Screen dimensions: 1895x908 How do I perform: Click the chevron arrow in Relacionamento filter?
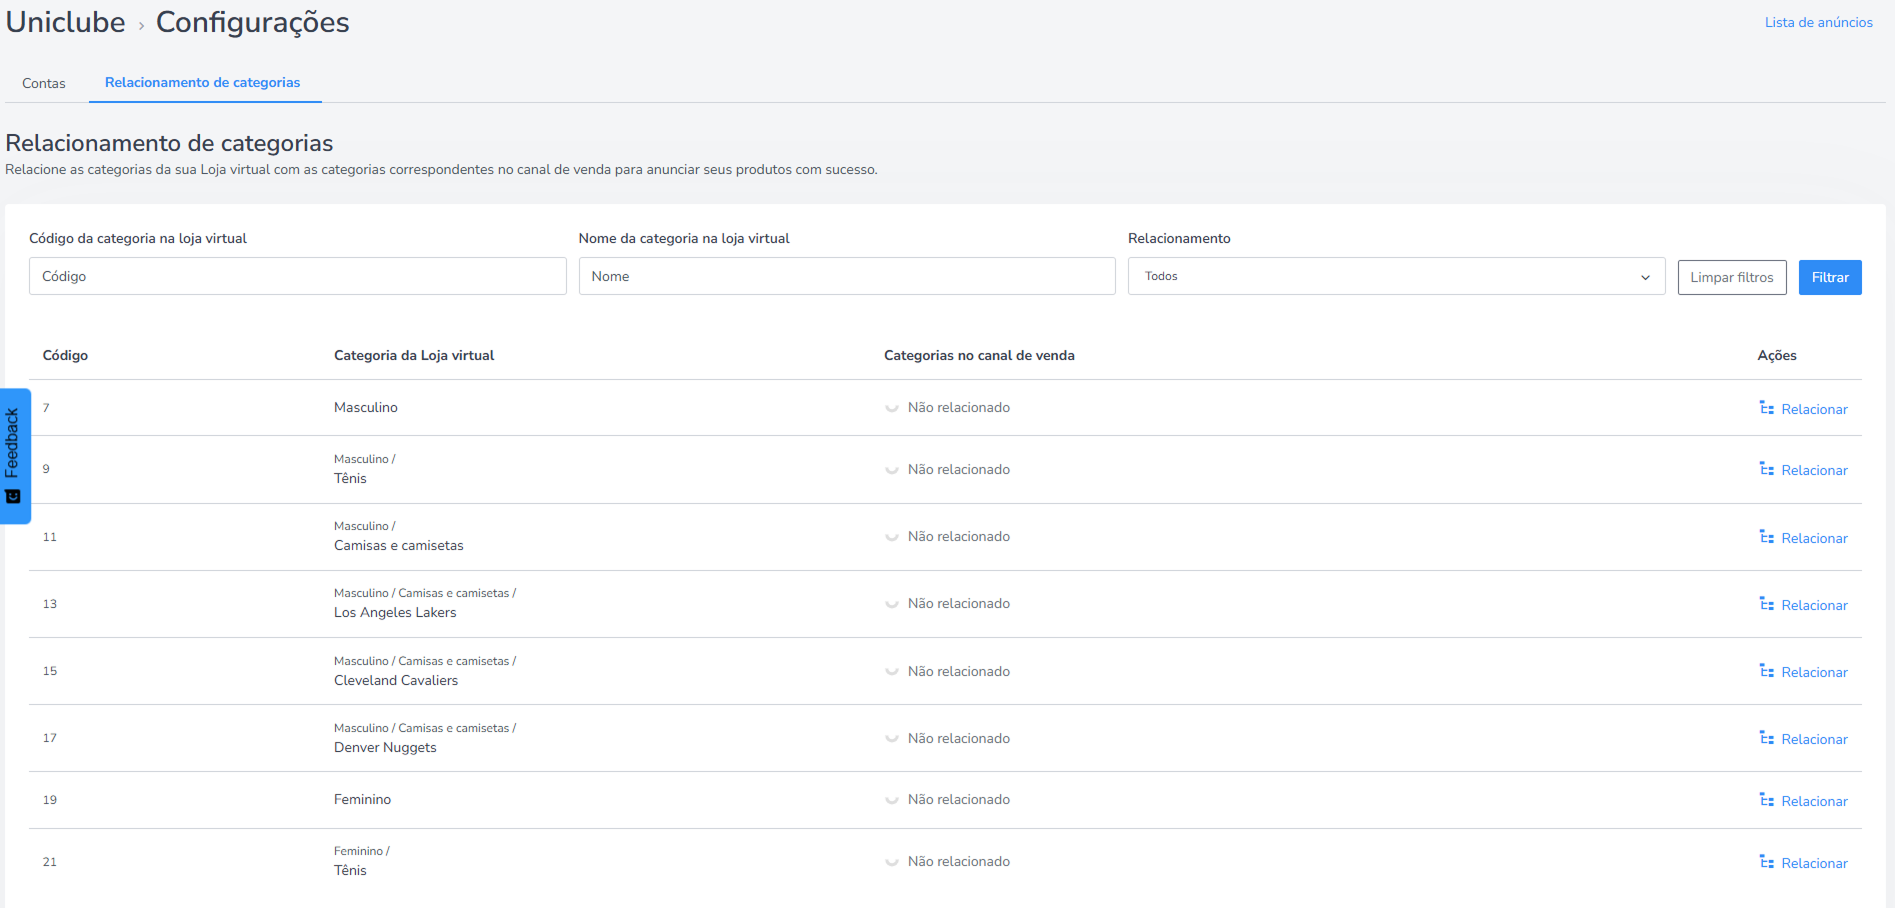pyautogui.click(x=1645, y=277)
